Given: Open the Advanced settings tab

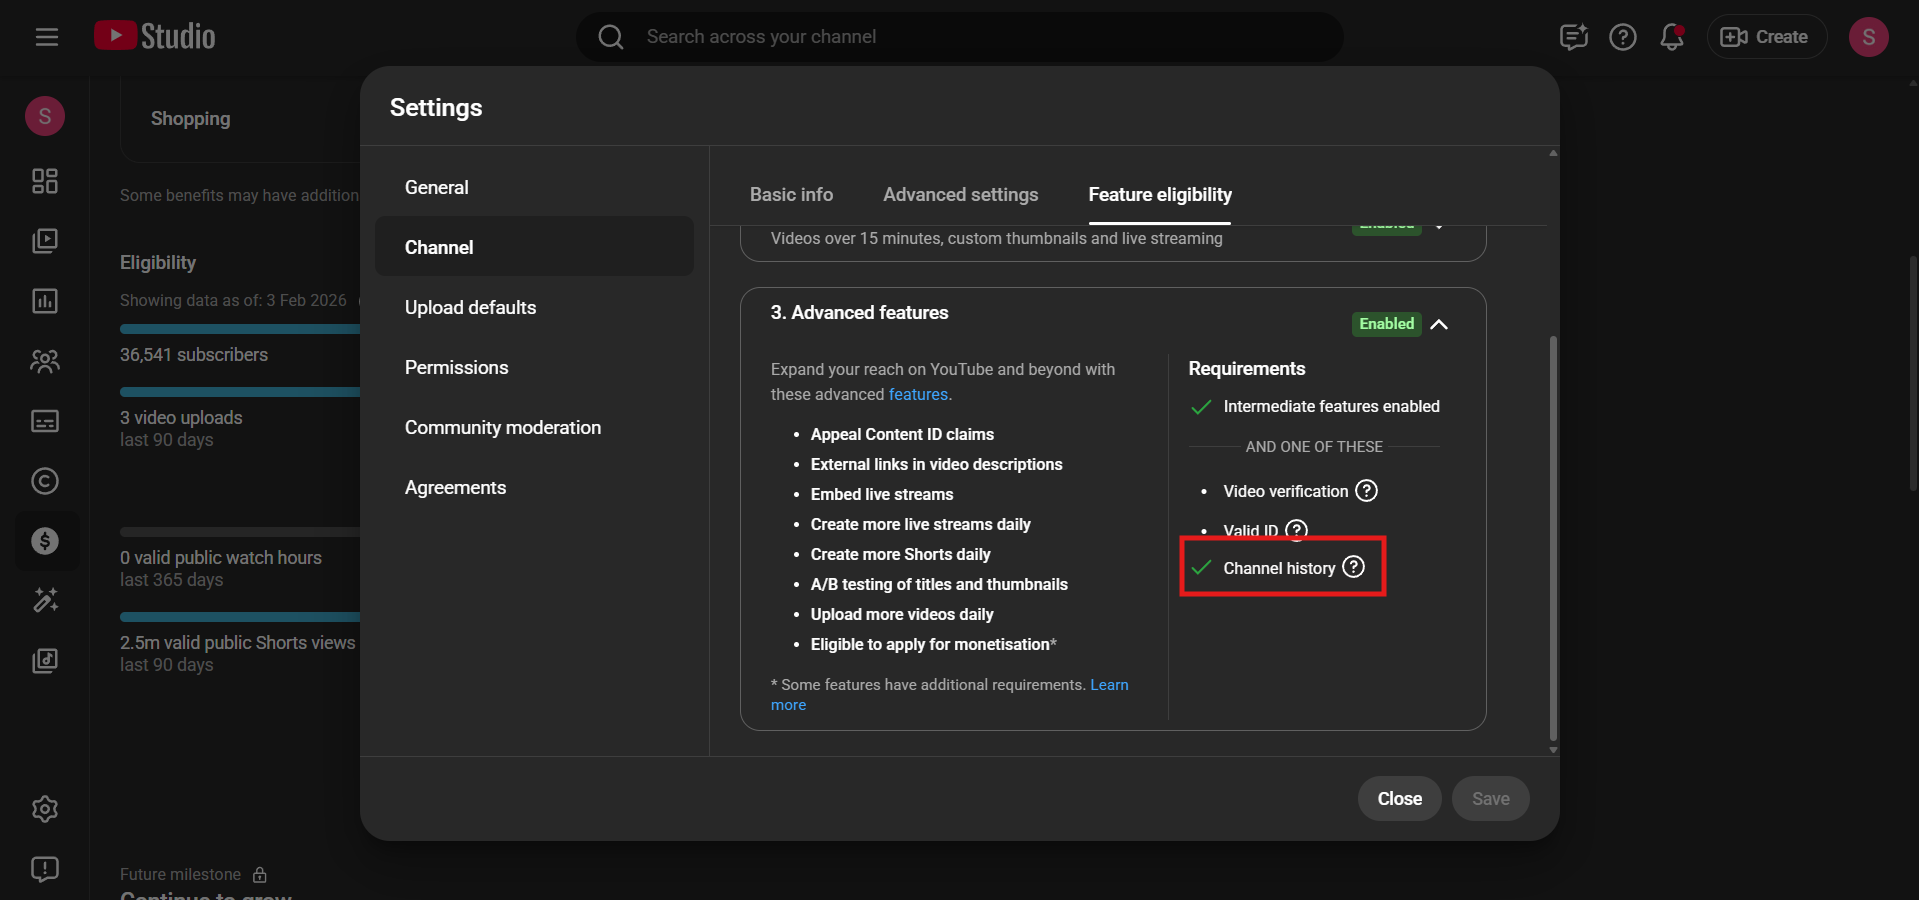Looking at the screenshot, I should (960, 195).
